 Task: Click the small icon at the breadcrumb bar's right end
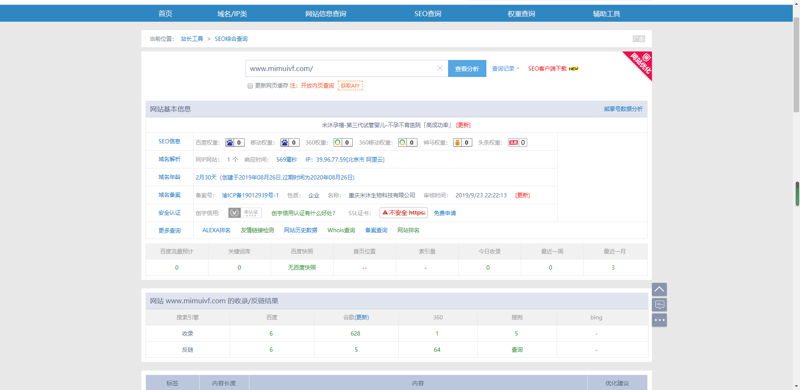click(639, 39)
